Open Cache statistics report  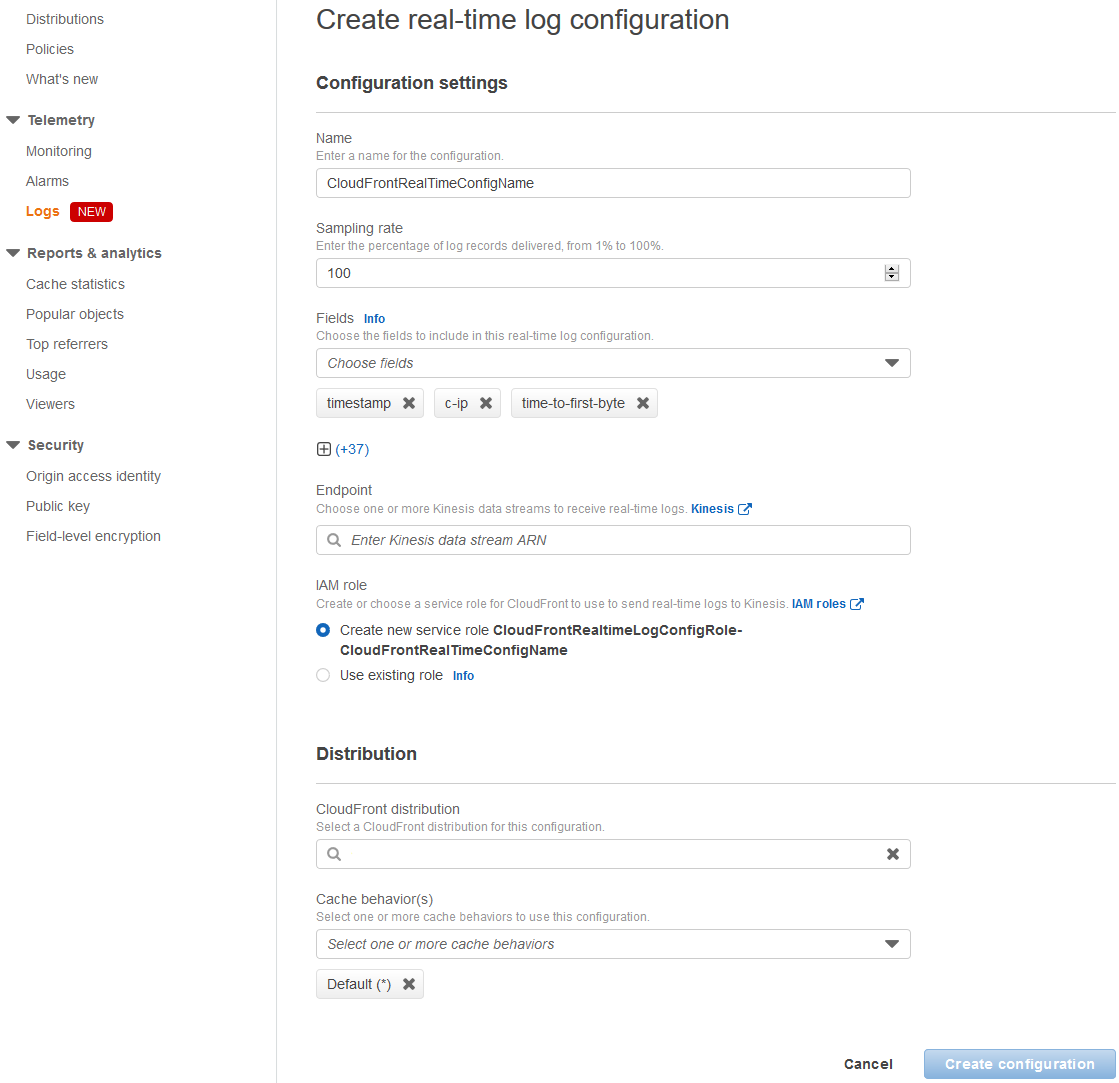76,284
